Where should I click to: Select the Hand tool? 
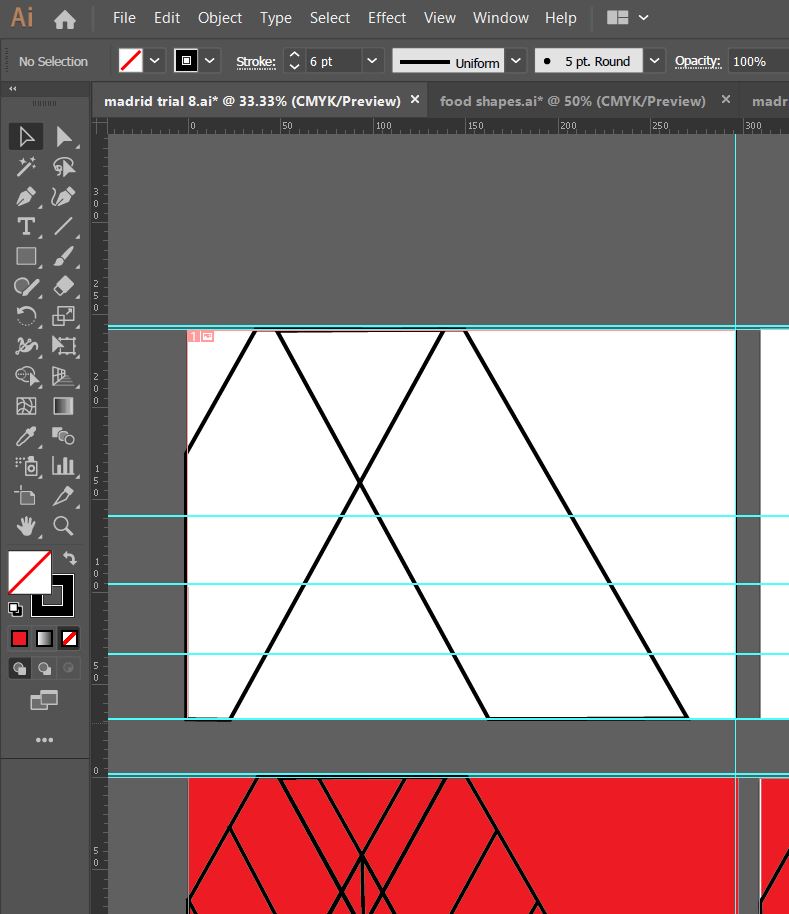26,526
